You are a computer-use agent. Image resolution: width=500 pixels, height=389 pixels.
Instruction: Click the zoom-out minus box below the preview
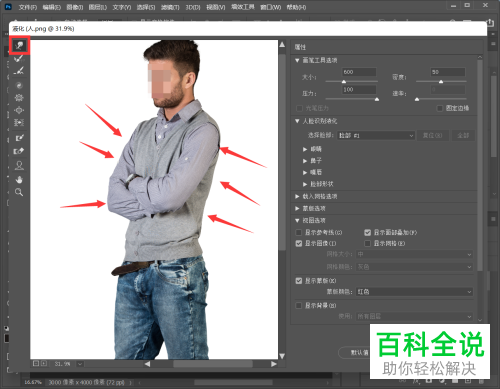pos(36,364)
